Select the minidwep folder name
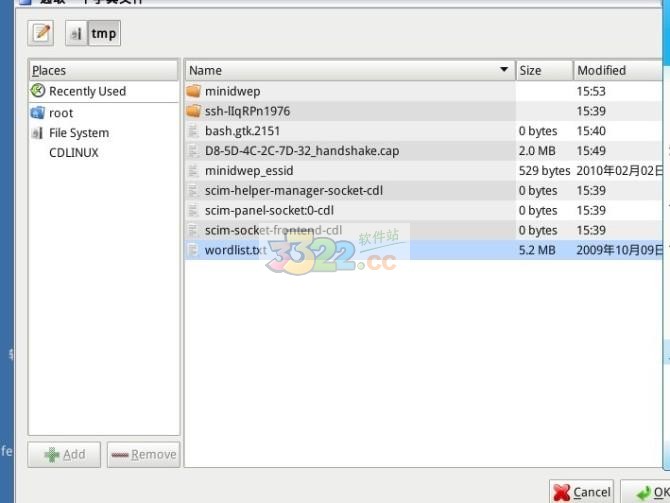This screenshot has height=503, width=670. [232, 91]
